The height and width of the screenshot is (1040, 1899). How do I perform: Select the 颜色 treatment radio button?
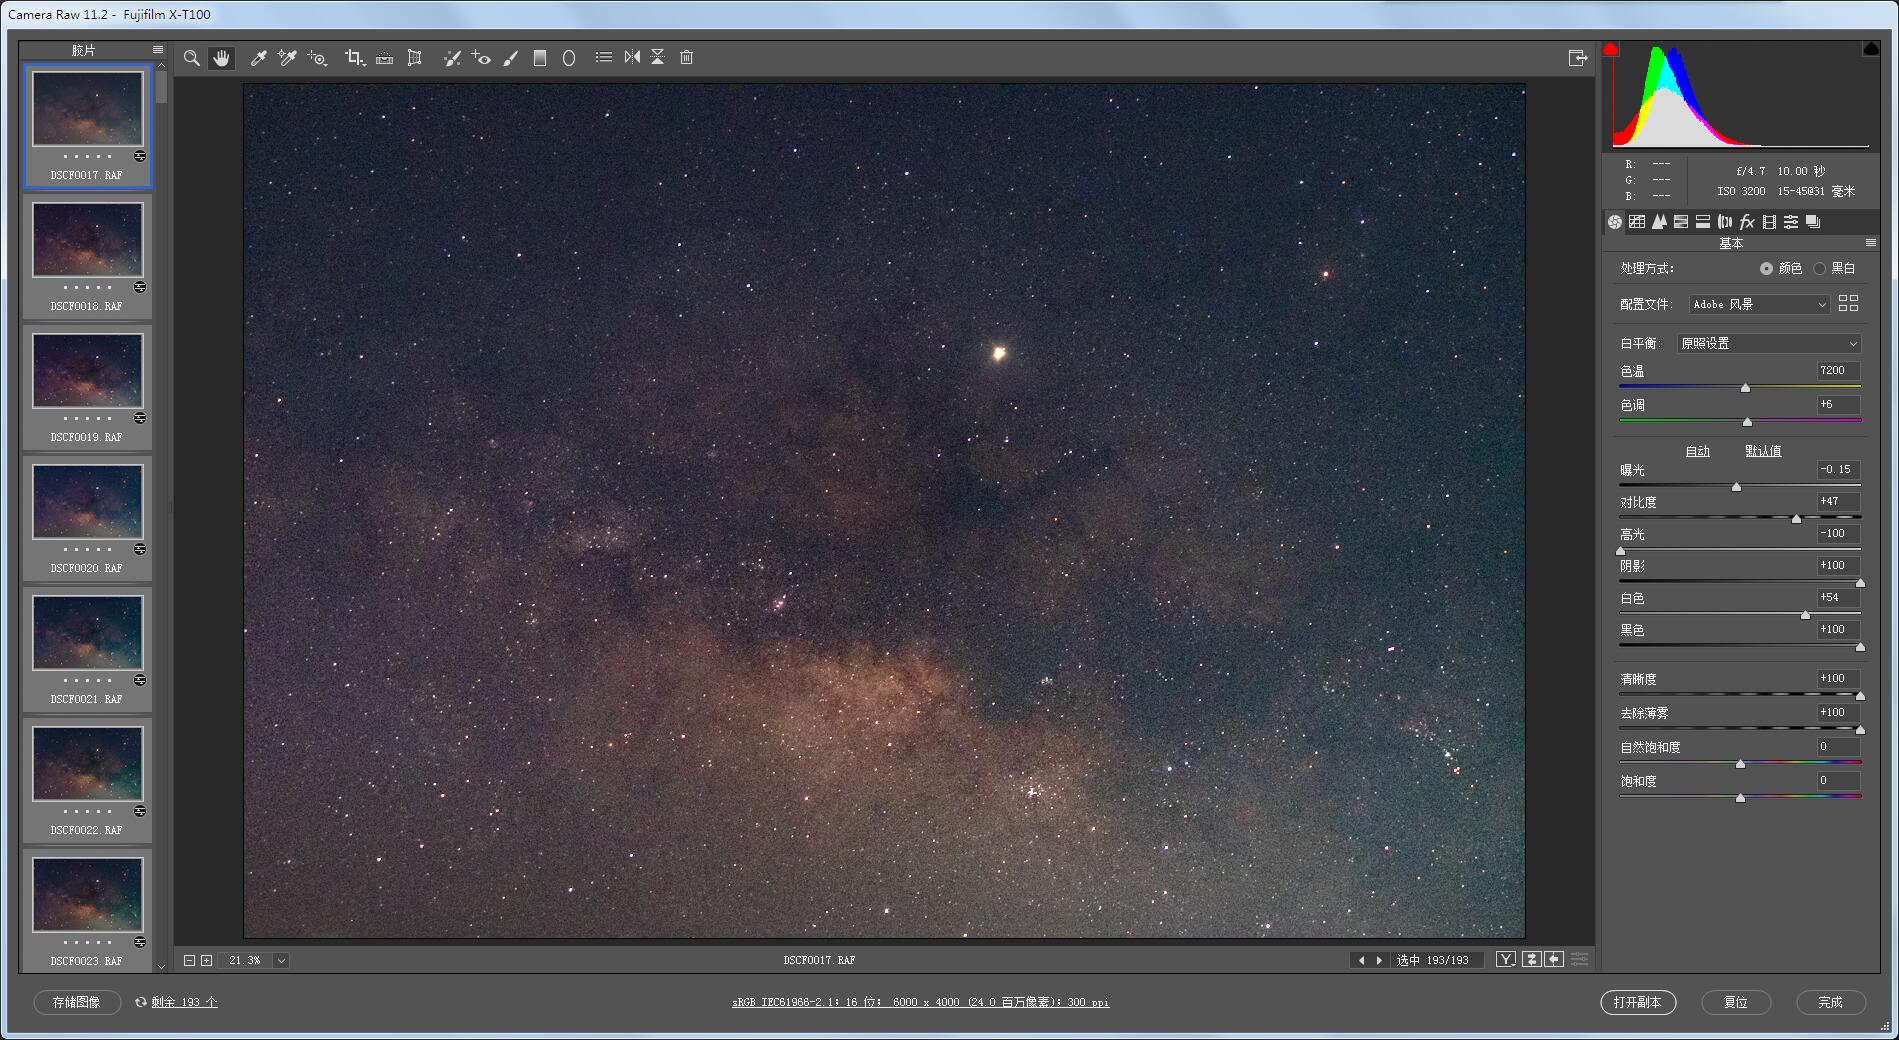click(x=1766, y=269)
